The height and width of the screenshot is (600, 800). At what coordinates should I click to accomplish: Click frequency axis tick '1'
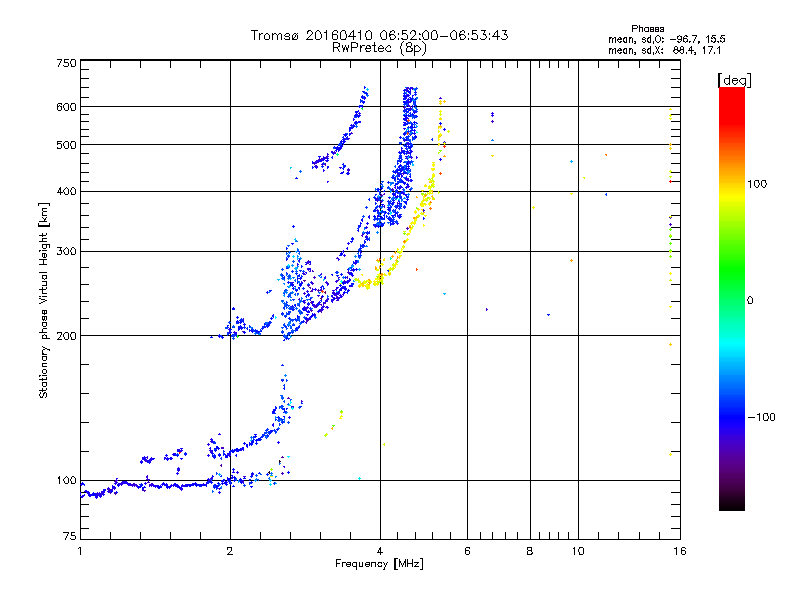click(80, 551)
